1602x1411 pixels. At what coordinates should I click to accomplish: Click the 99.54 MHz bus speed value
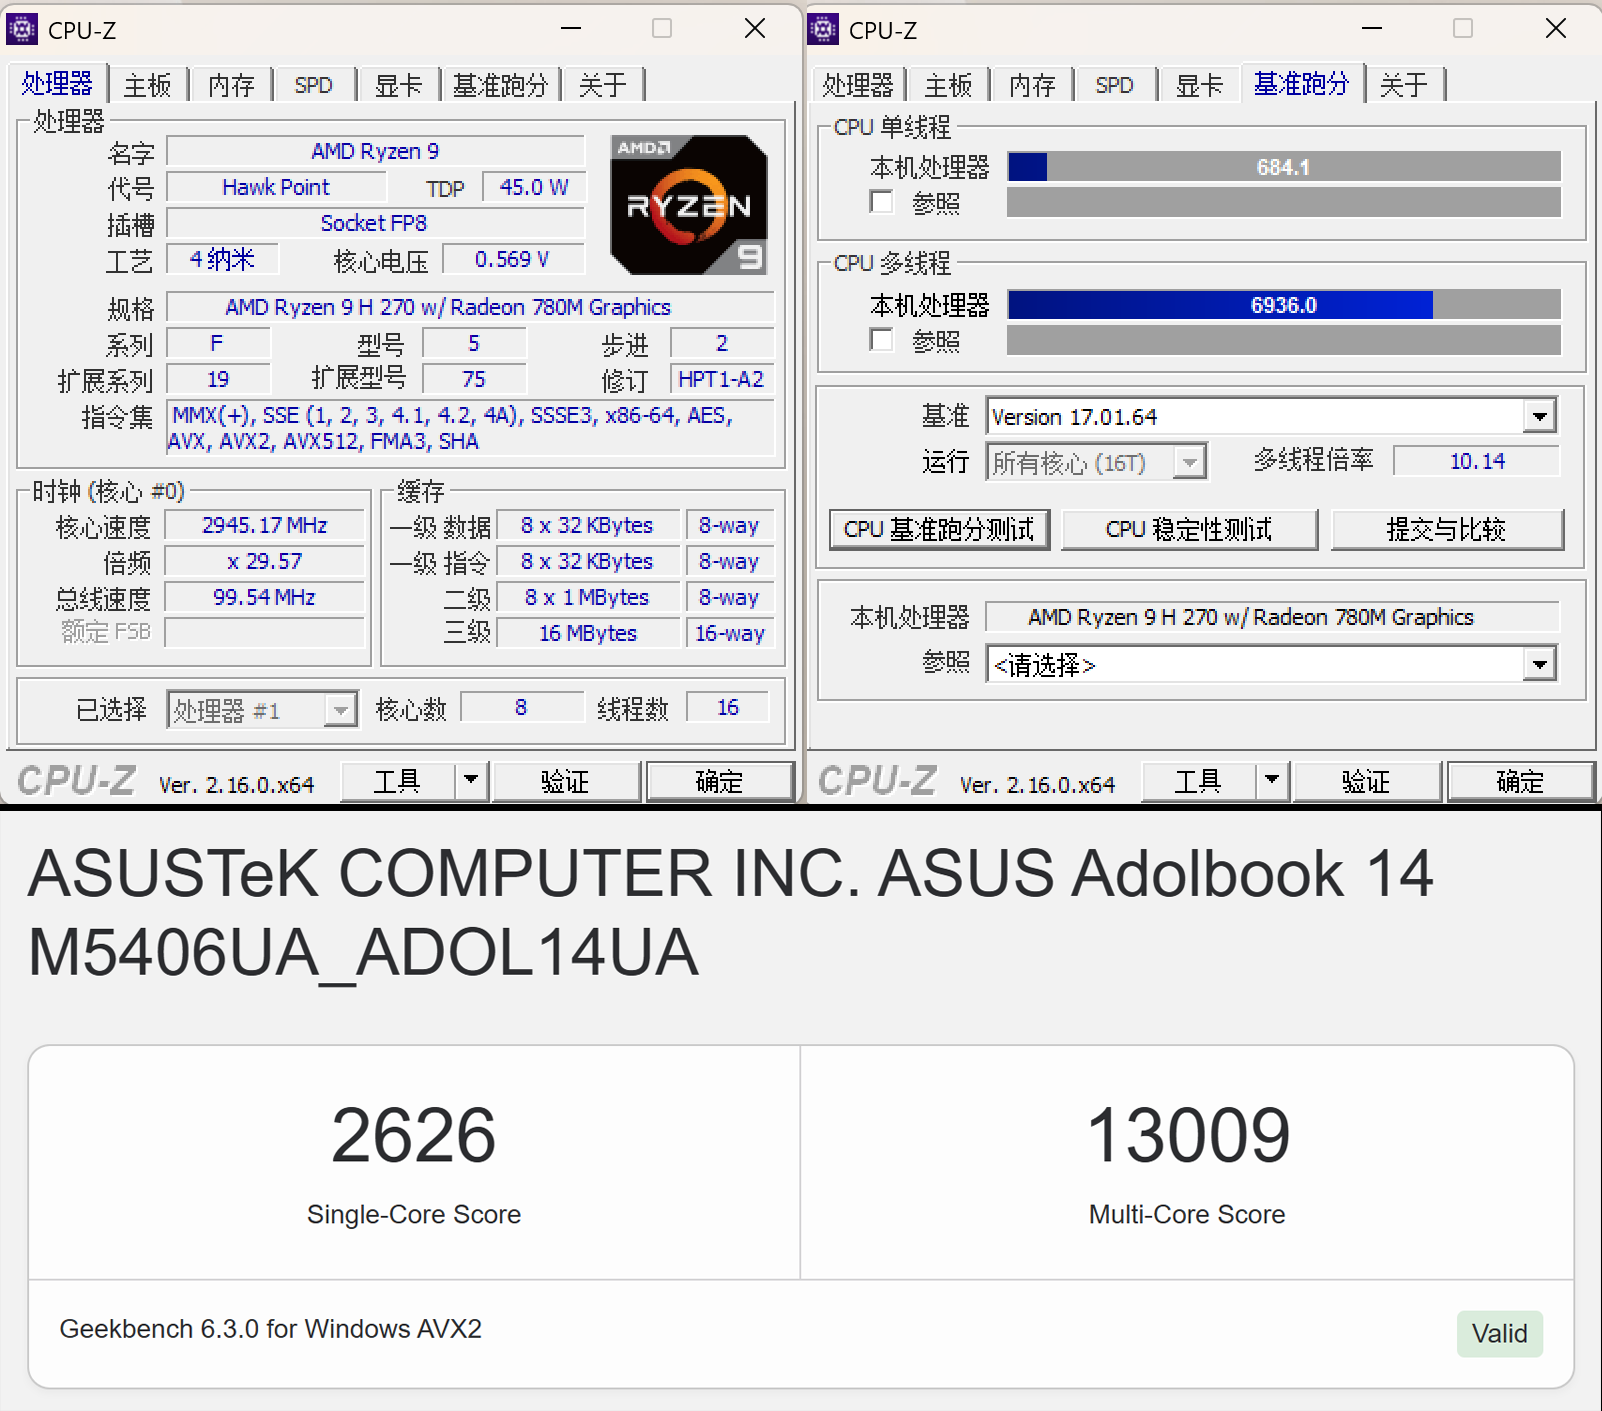[265, 597]
